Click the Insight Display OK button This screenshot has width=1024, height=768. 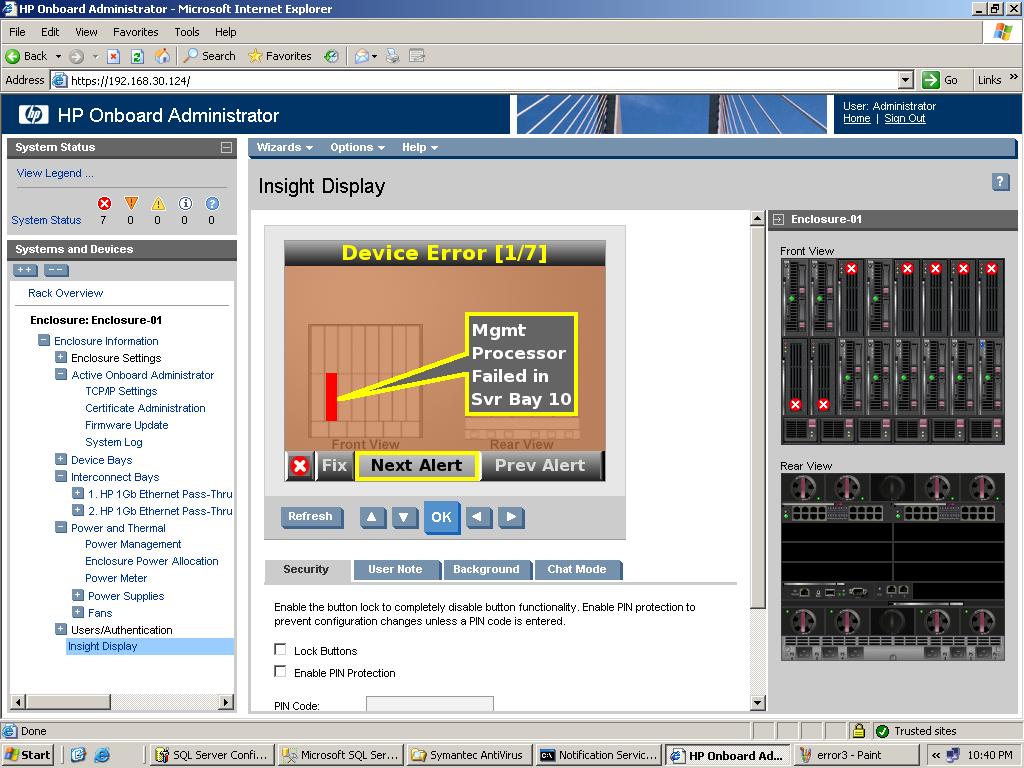441,517
